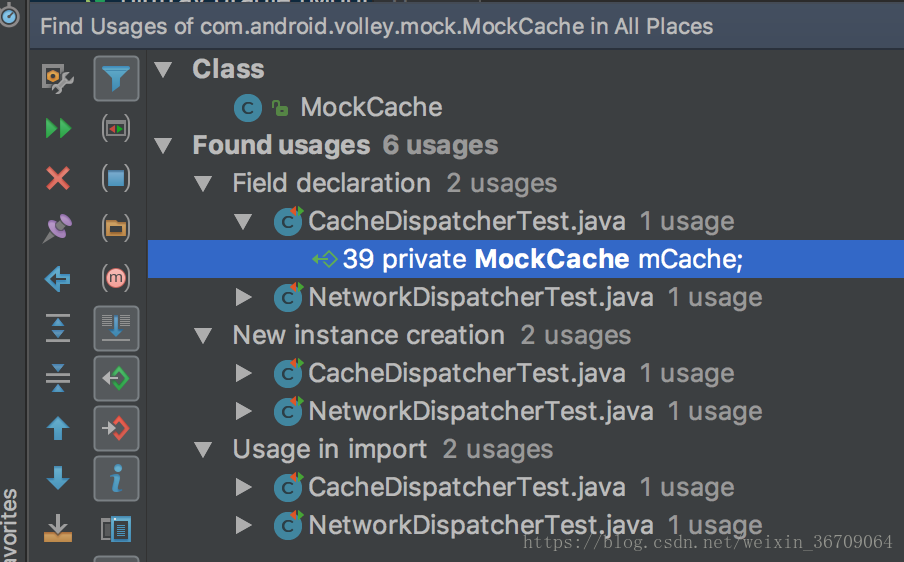904x562 pixels.
Task: Expand NetworkDispatcherTest.java under Usage in import
Action: 244,525
